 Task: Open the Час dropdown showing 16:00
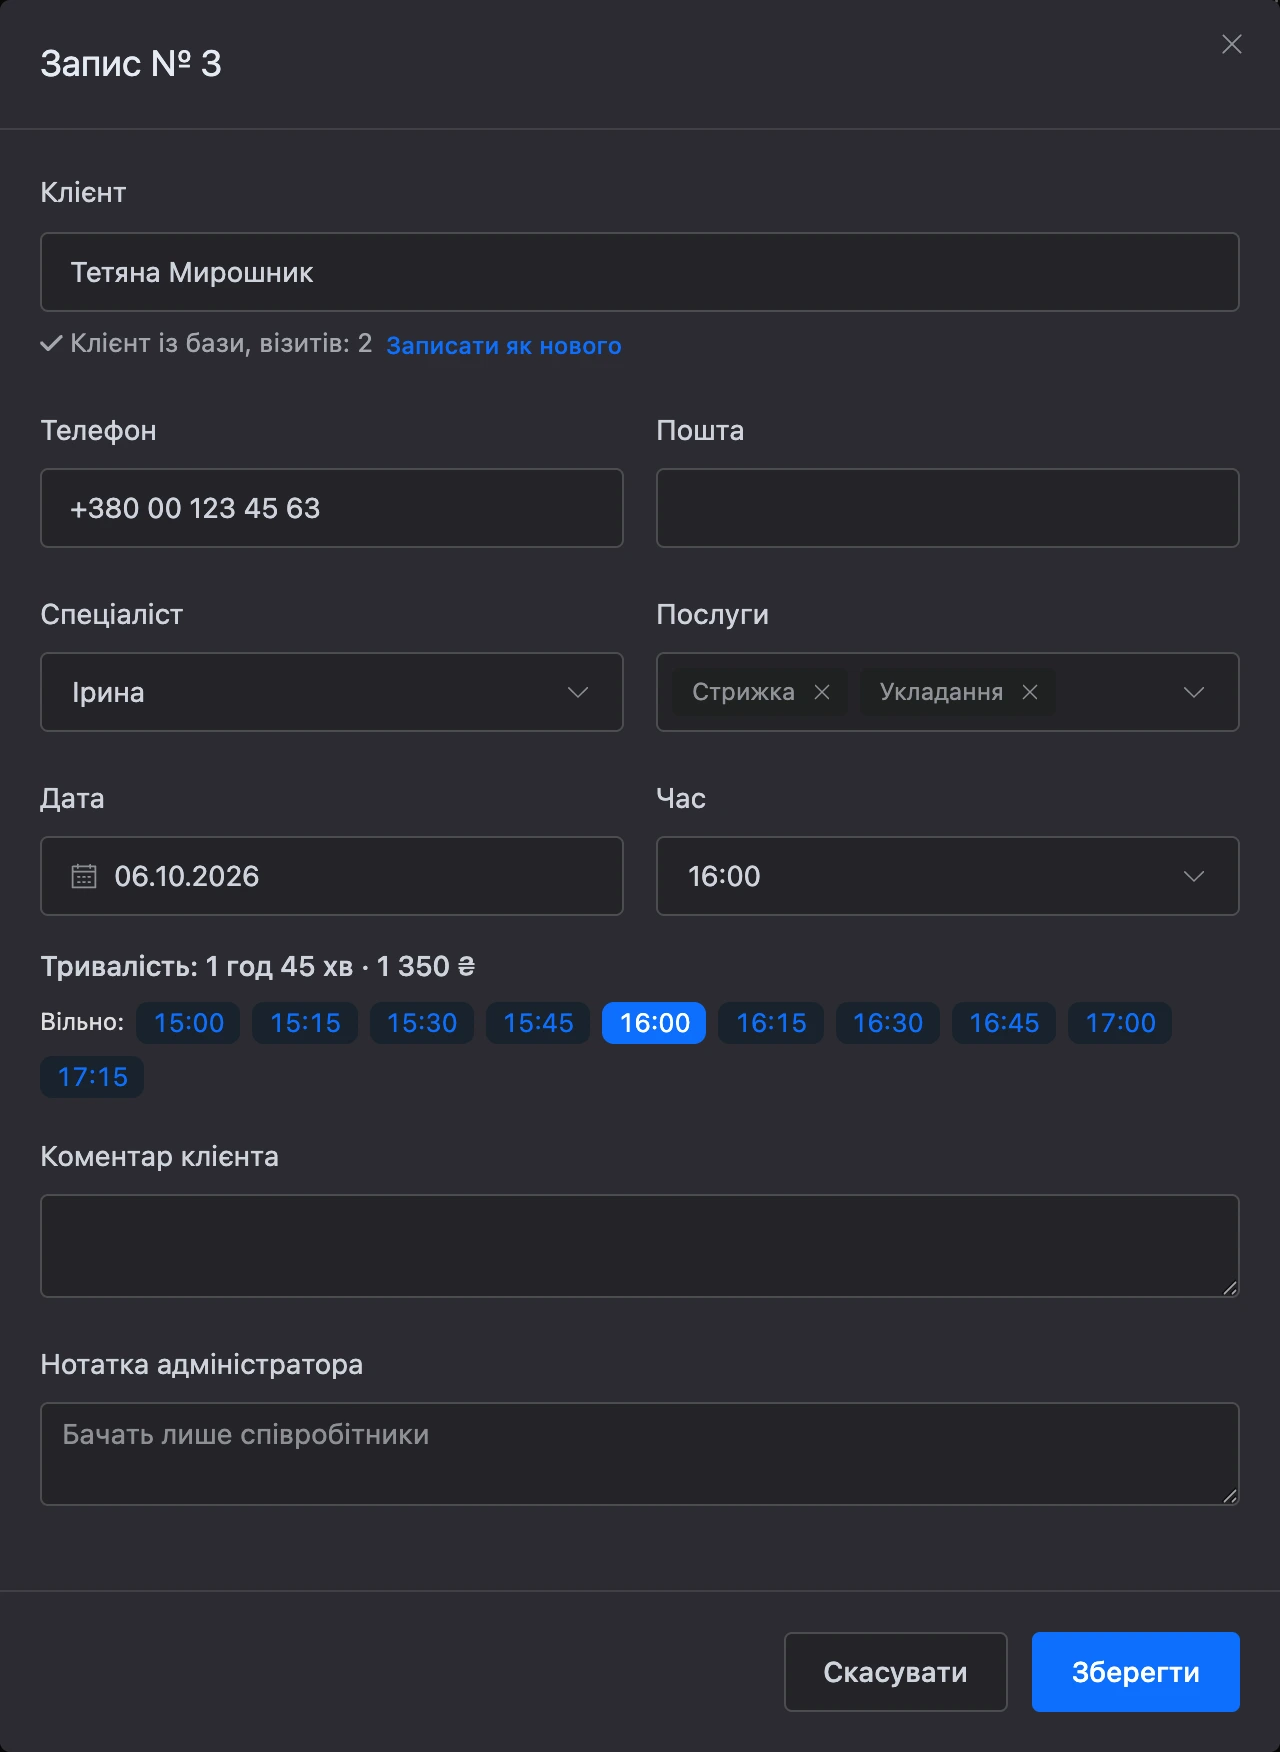click(x=948, y=876)
